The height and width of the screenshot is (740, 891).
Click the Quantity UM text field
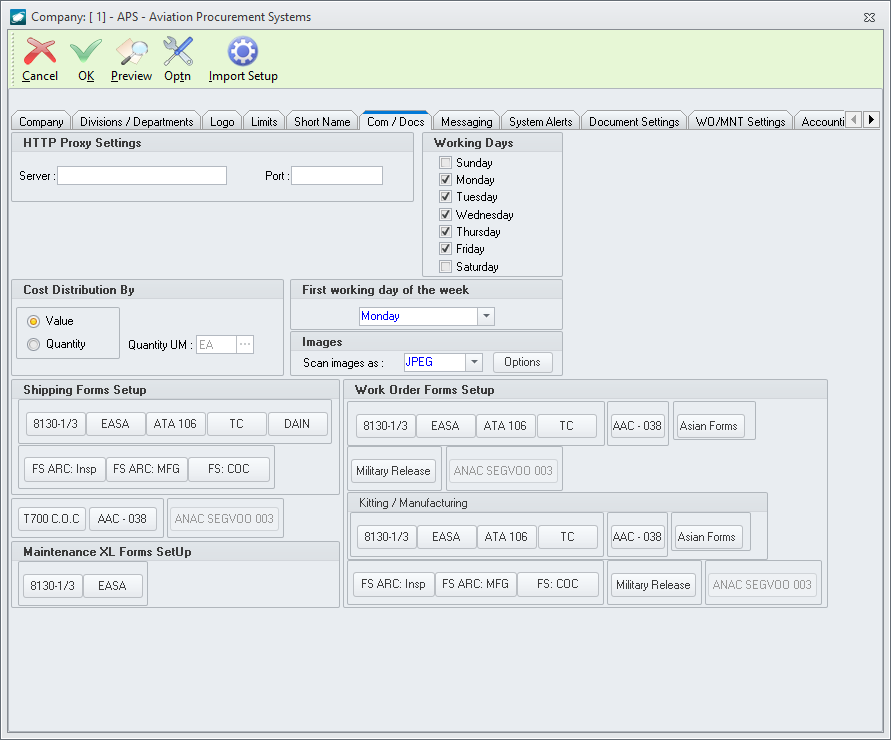click(x=216, y=344)
